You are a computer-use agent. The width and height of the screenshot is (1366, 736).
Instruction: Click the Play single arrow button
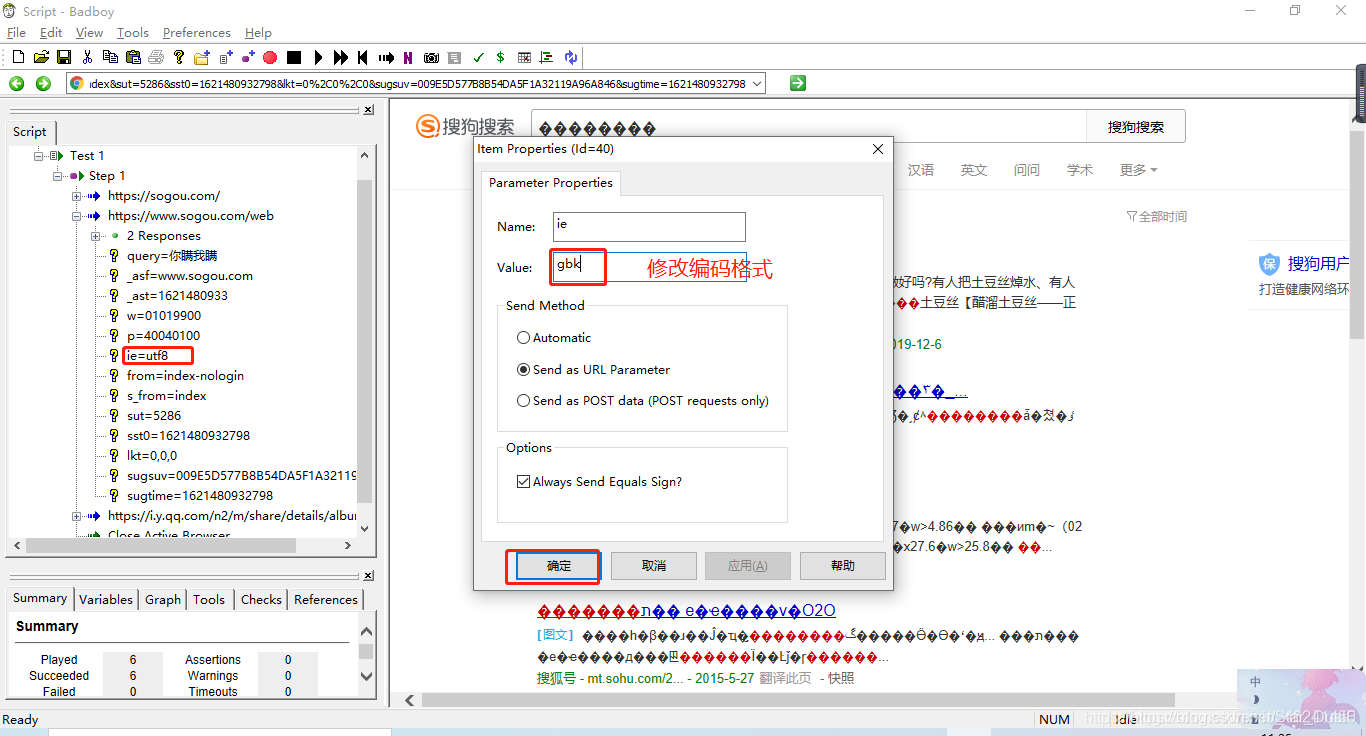coord(318,58)
